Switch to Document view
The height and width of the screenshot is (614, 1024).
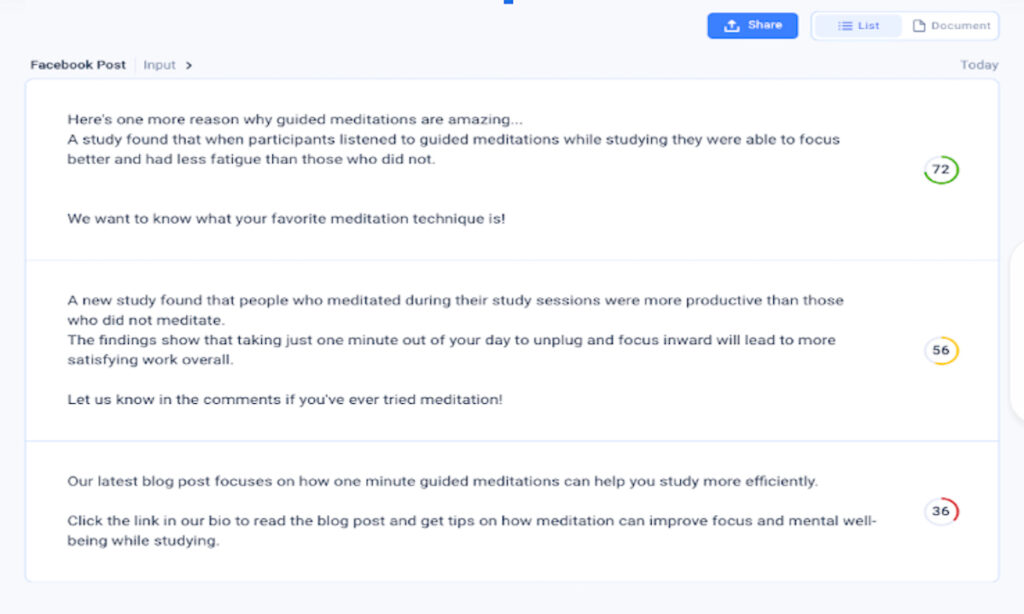pos(951,26)
